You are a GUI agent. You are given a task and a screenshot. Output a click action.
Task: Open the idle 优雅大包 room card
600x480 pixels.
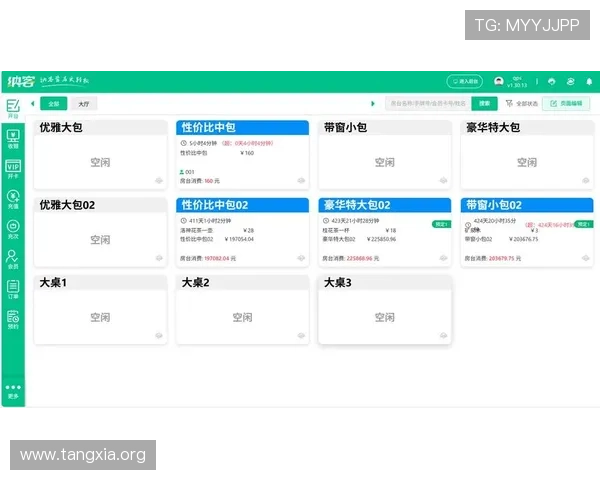point(100,155)
